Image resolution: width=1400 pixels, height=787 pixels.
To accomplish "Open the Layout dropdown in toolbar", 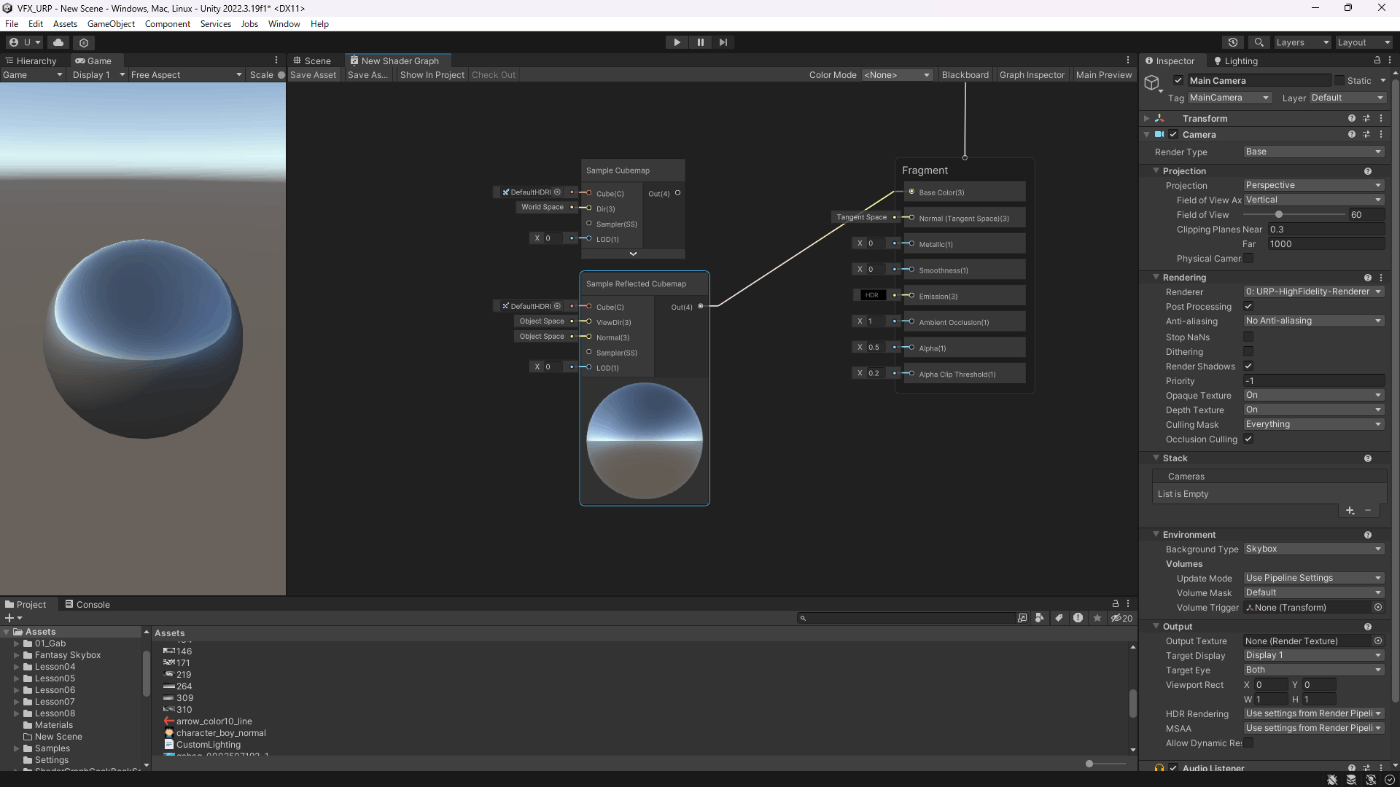I will click(x=1363, y=42).
